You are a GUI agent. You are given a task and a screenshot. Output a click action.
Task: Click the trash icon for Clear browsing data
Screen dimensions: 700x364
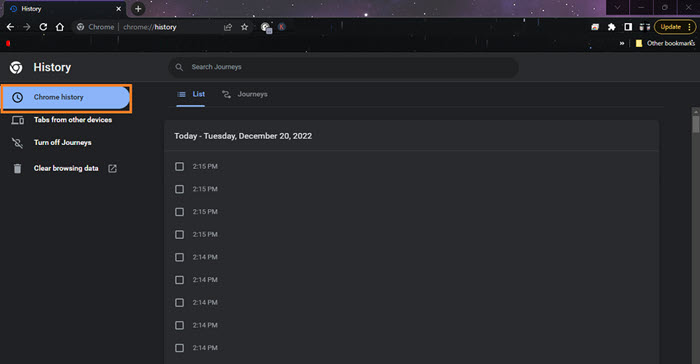tap(17, 168)
